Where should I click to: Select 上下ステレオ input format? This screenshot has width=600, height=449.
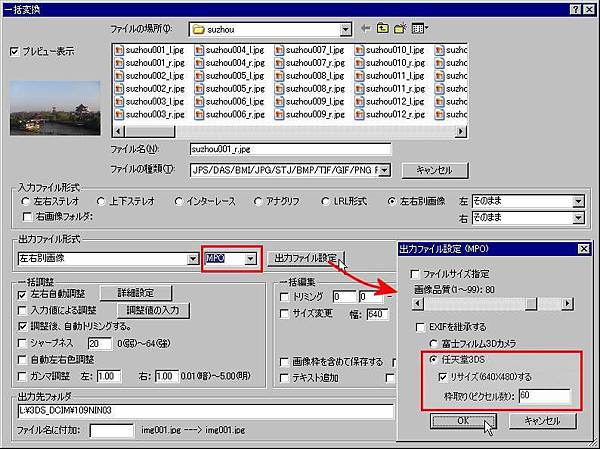pos(101,201)
